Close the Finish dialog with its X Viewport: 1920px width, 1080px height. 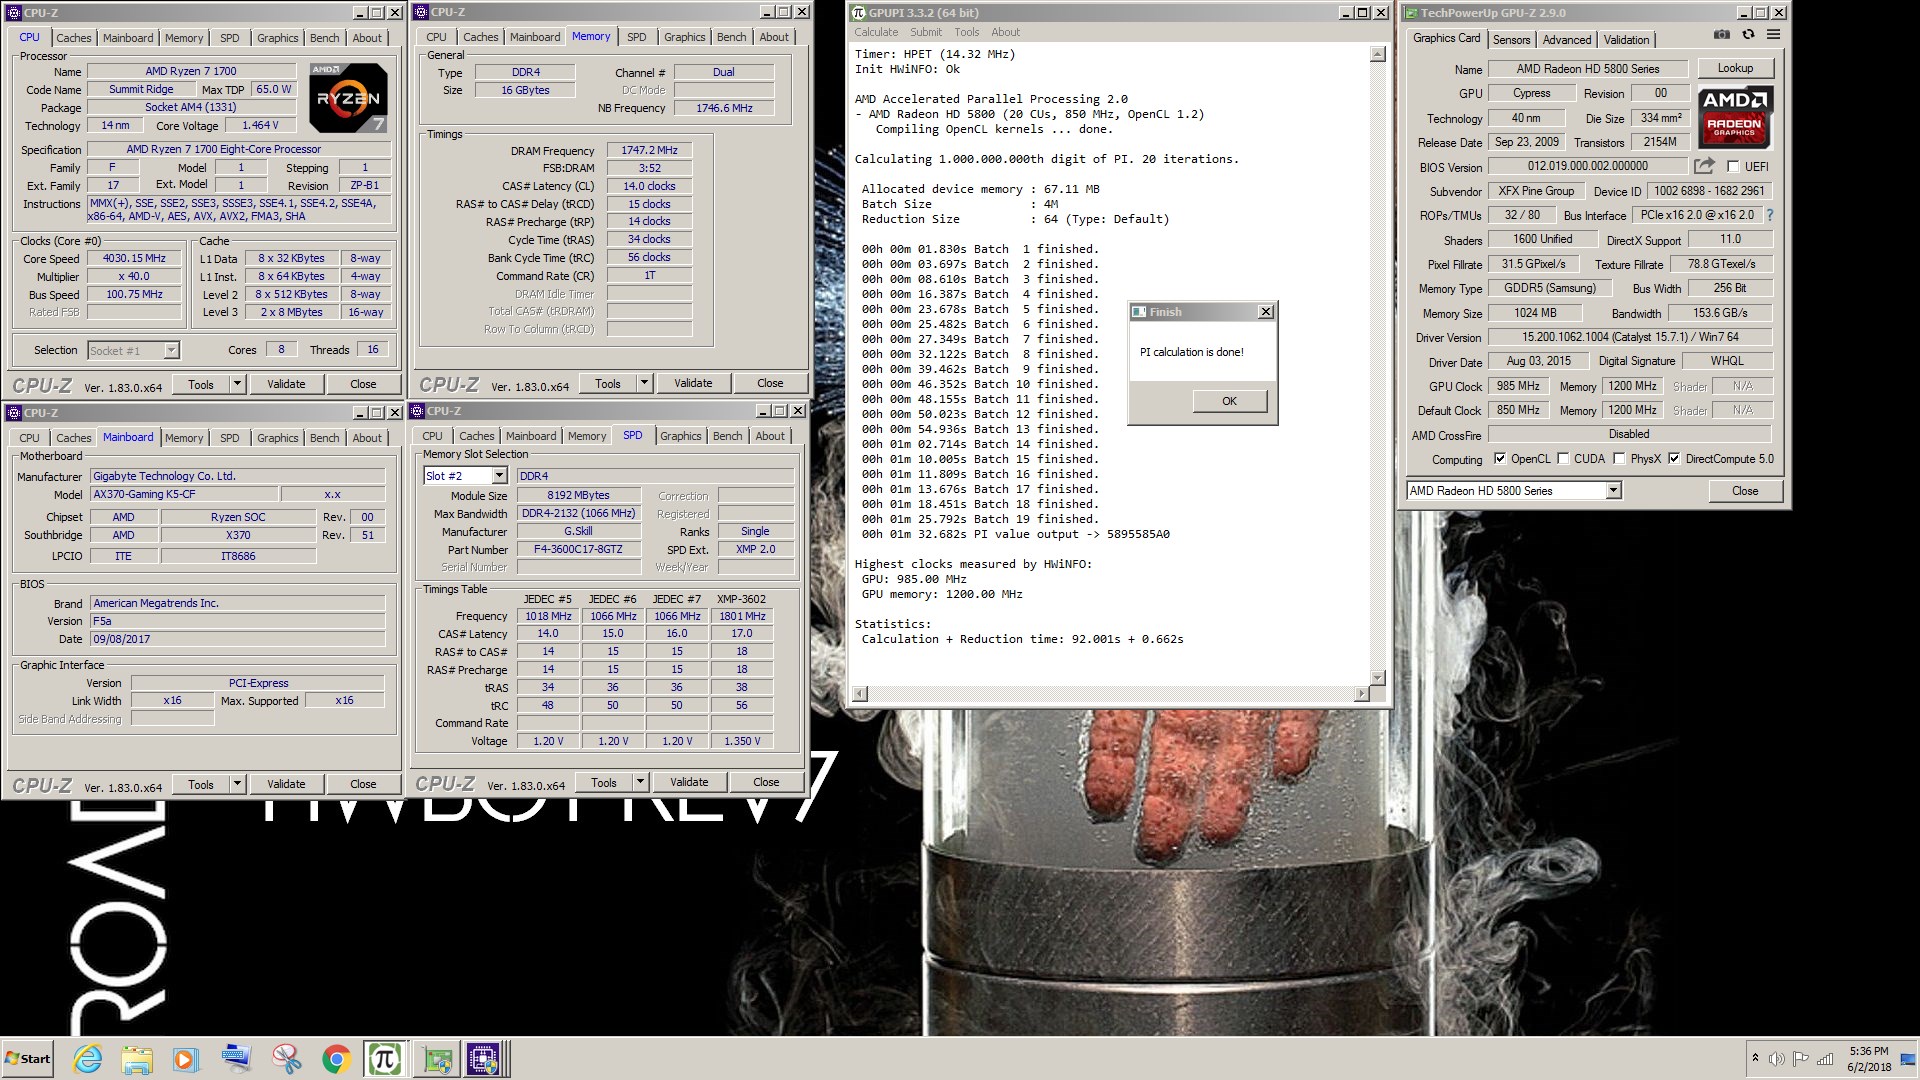(1265, 312)
